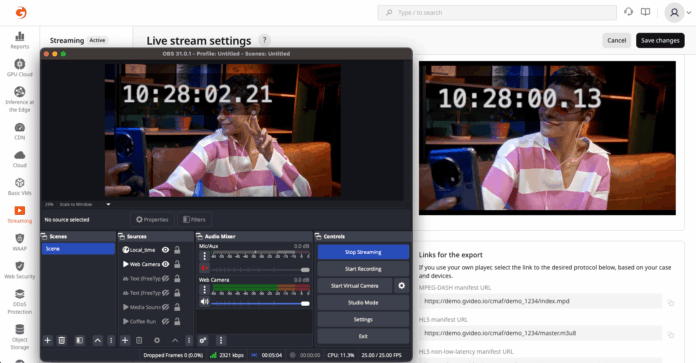Show the Coffee Run source
This screenshot has width=696, height=363.
[x=165, y=321]
